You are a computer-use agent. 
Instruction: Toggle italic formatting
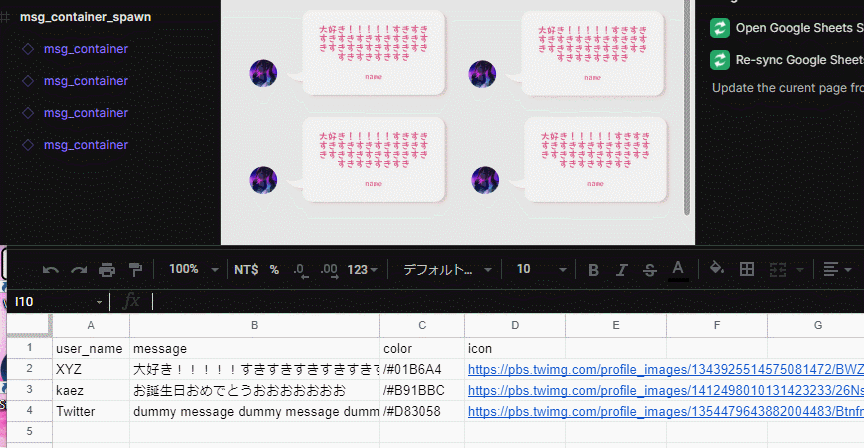(x=622, y=270)
